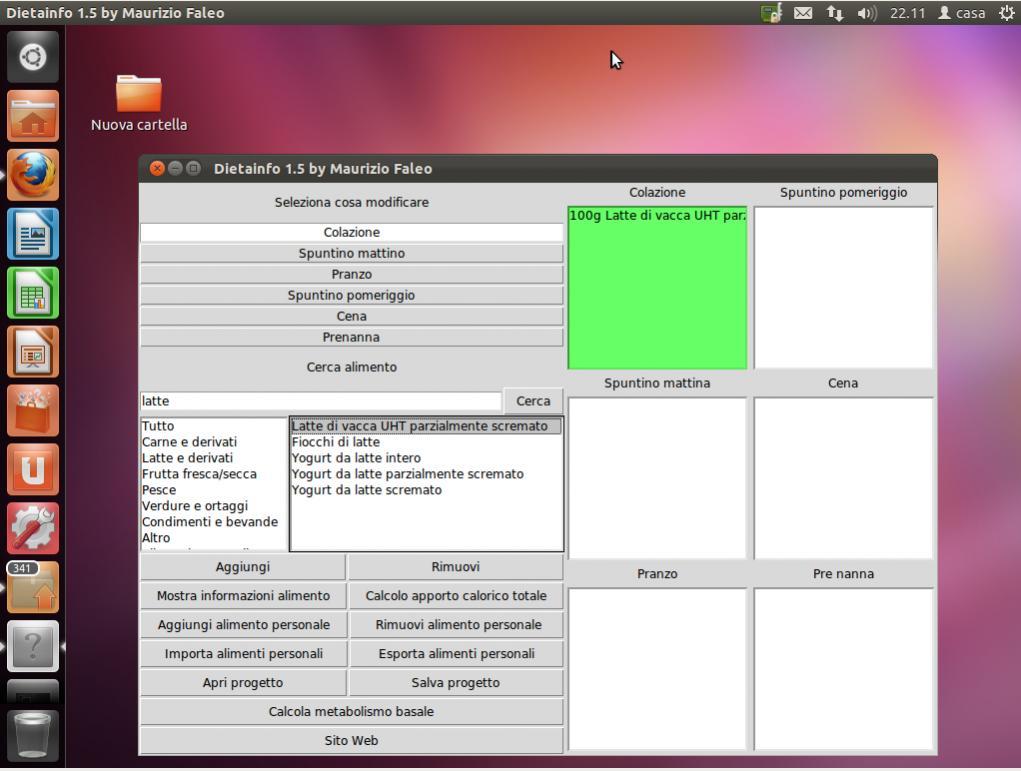
Task: Select the Pranzo meal option
Action: tap(351, 274)
